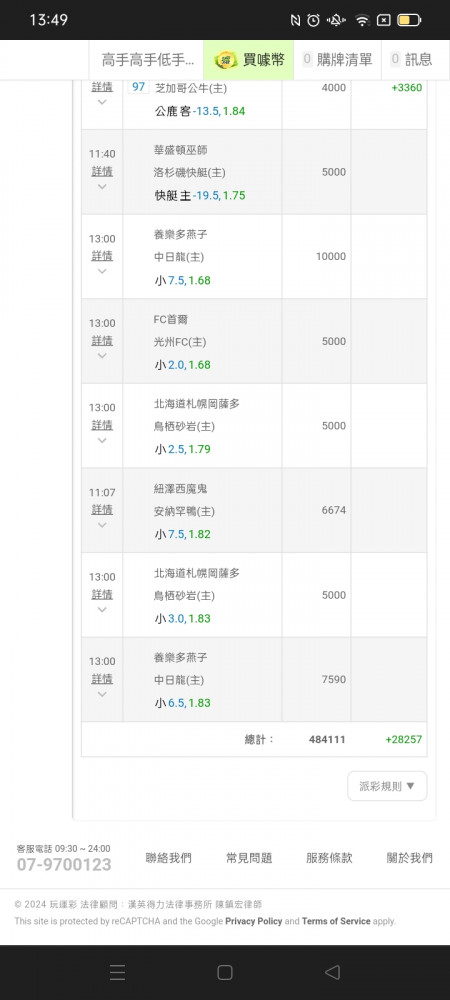Viewport: 450px width, 1000px height.
Task: Expand chevron under 11:40 華盛頓巫師 row
Action: pos(102,186)
